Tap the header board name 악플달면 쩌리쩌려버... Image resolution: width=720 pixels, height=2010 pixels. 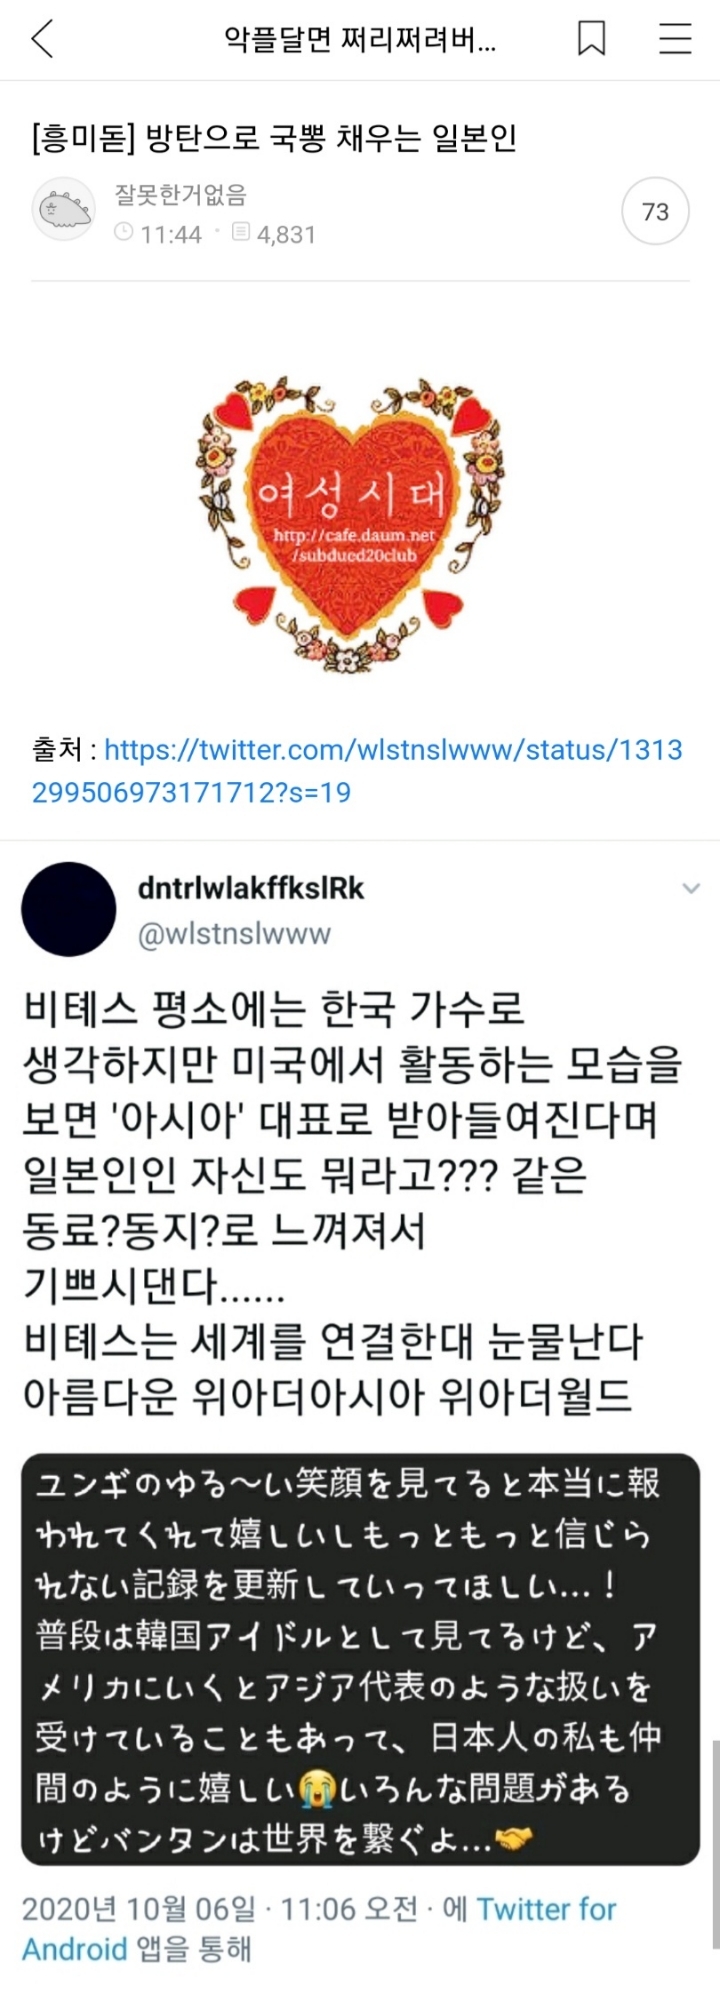[360, 40]
